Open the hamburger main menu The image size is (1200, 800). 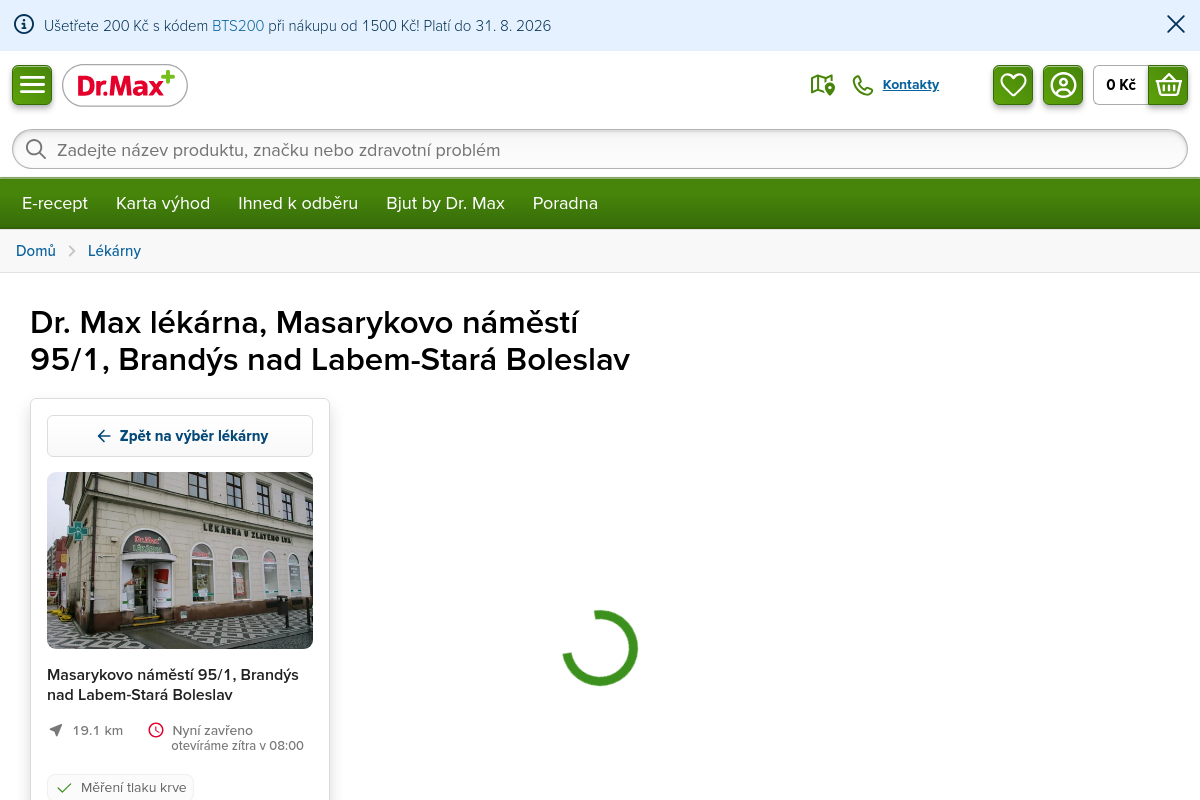(x=32, y=85)
